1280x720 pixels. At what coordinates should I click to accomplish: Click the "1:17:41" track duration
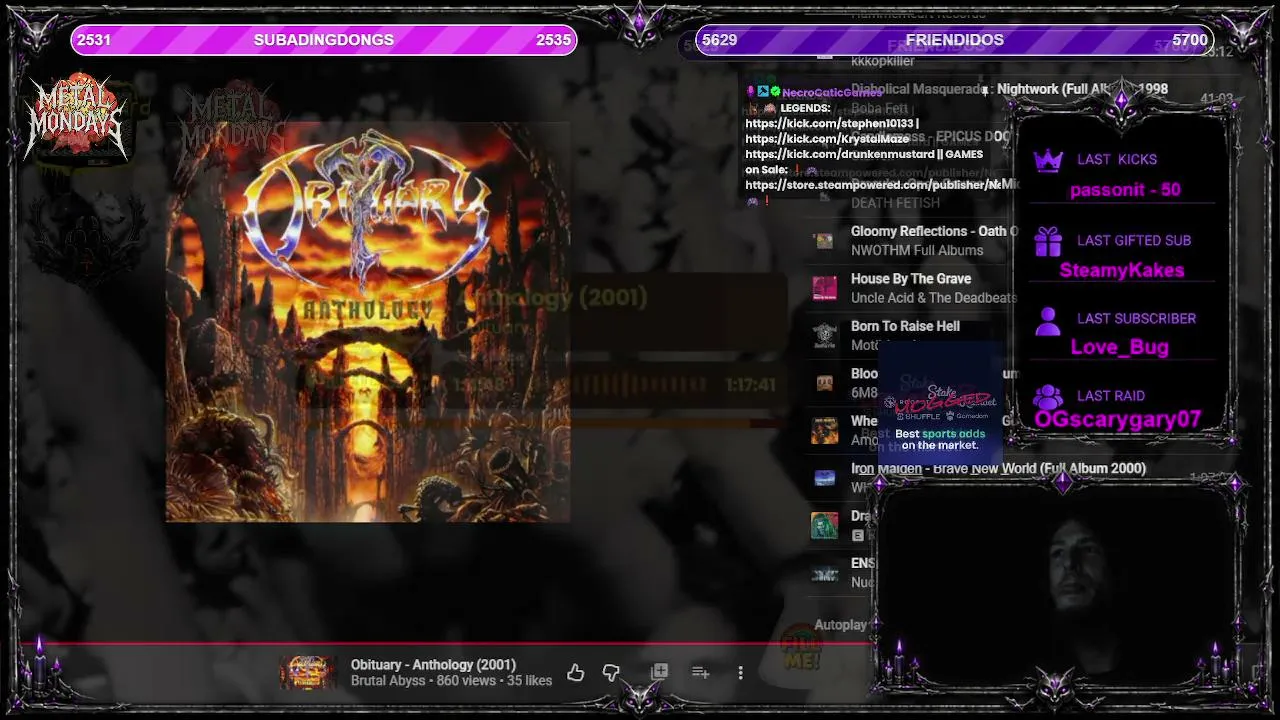click(x=751, y=384)
